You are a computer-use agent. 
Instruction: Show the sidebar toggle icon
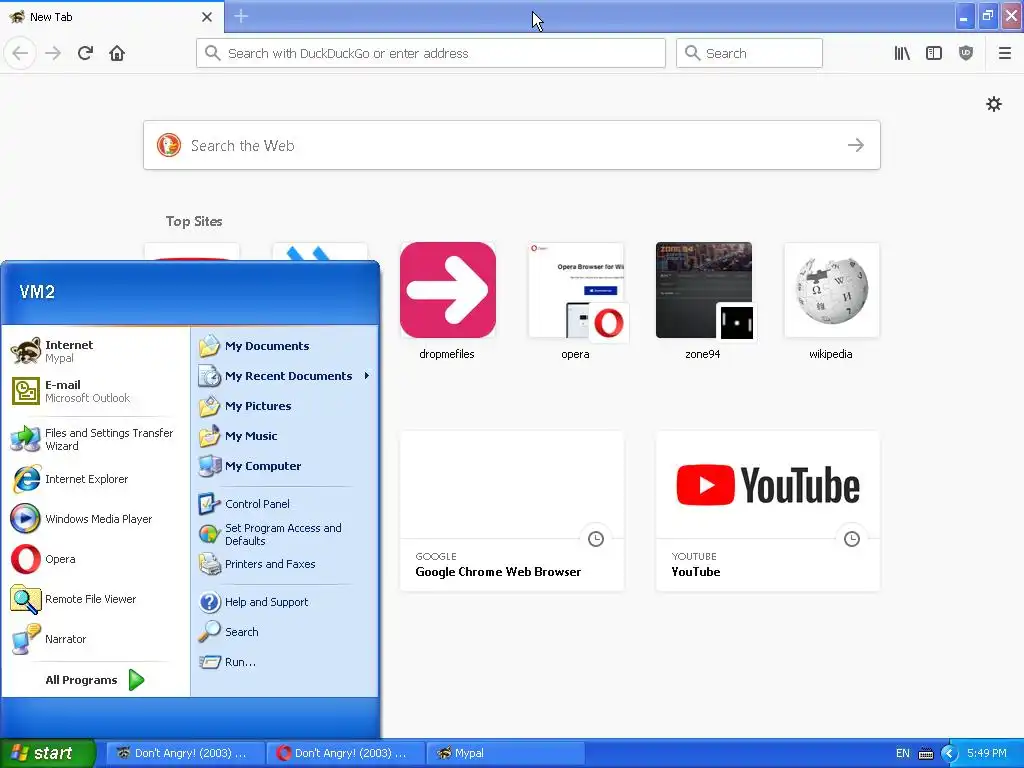click(x=934, y=53)
